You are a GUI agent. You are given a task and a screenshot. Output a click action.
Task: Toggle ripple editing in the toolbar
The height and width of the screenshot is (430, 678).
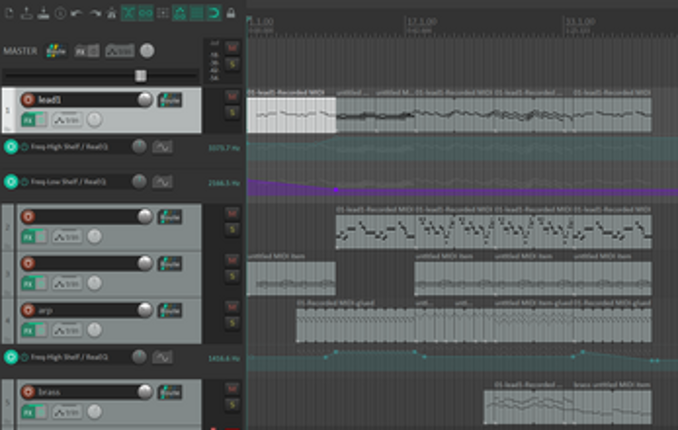[163, 13]
